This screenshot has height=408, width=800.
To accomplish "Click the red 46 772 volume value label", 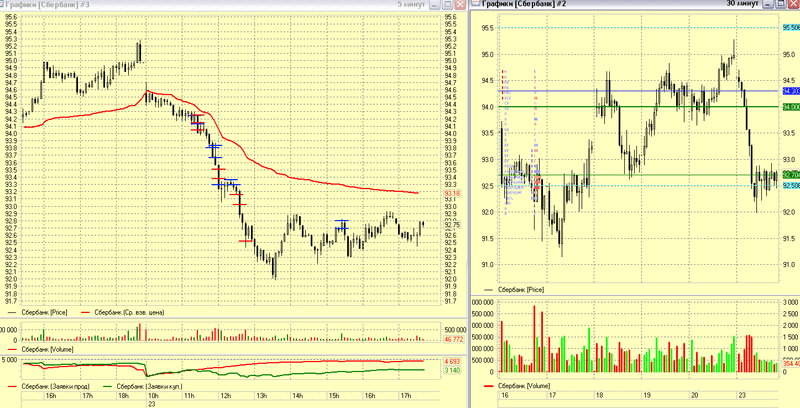I will click(x=454, y=339).
